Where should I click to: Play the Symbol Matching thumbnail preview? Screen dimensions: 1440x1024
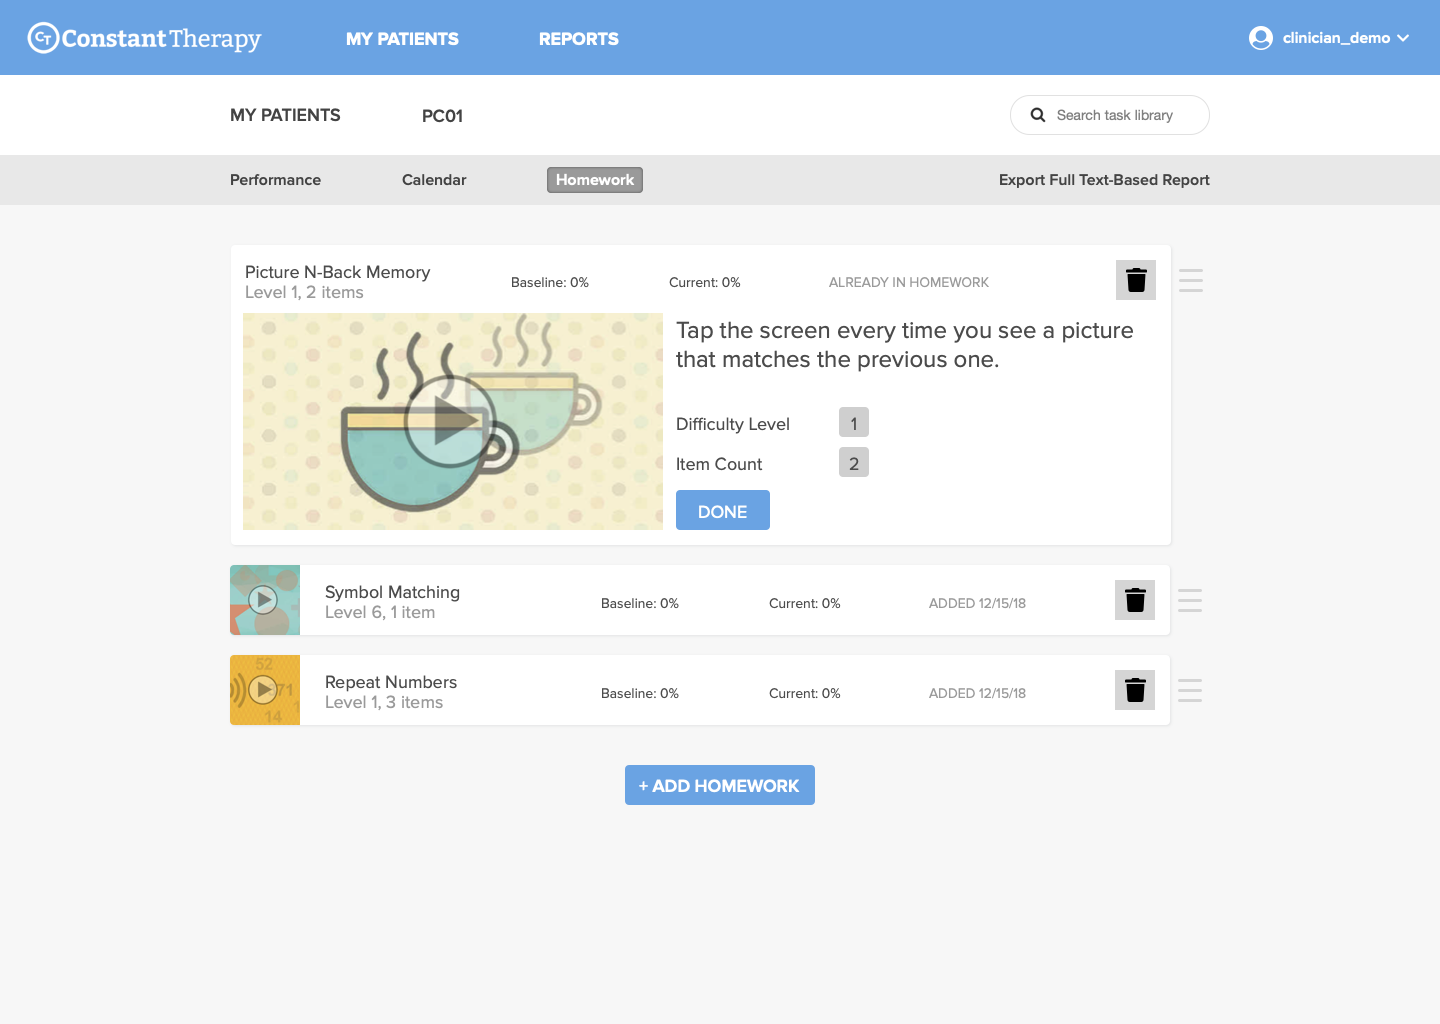[x=263, y=600]
